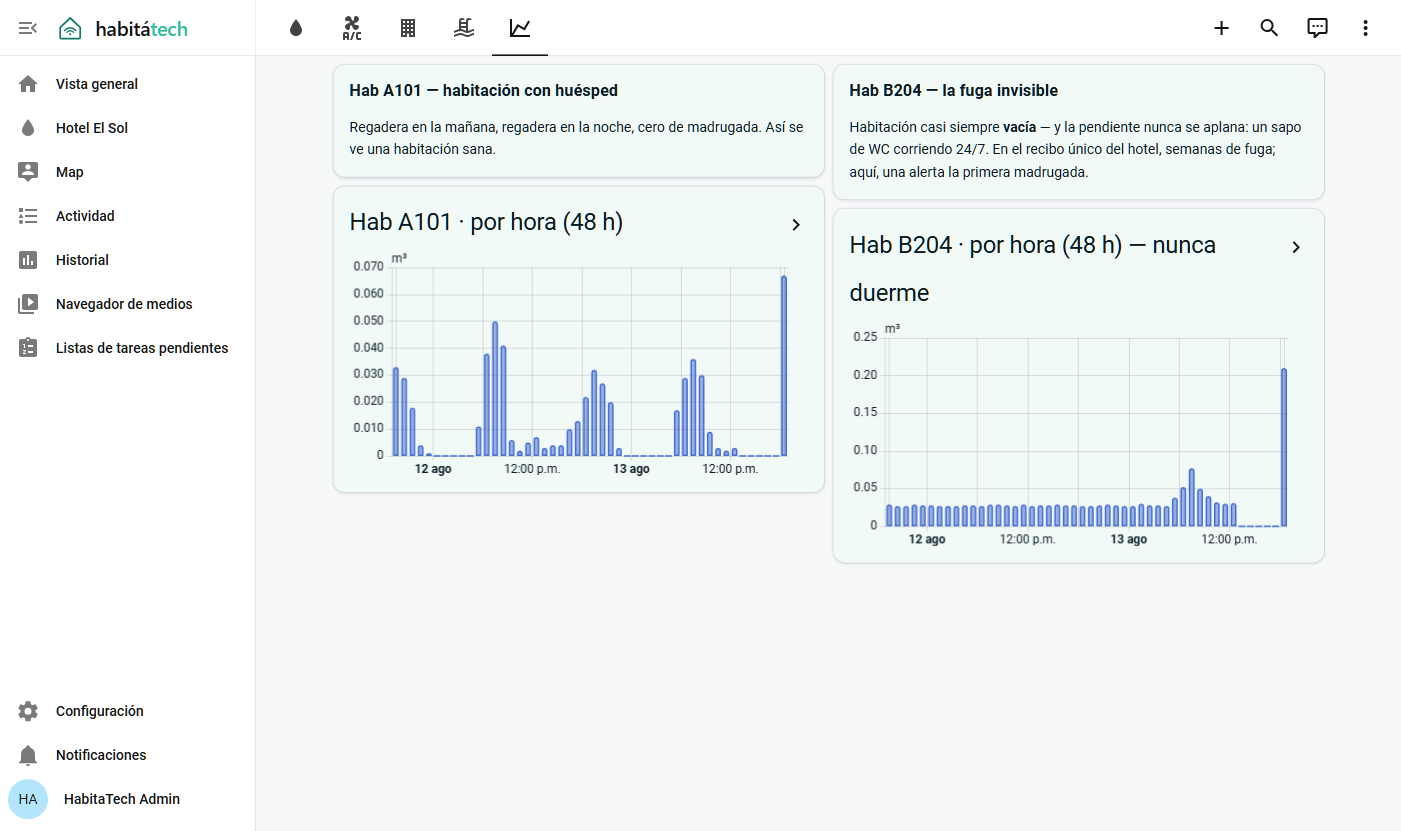Viewport: 1401px width, 831px height.
Task: Click the 0.070 axis value in A101 chart
Action: (x=368, y=267)
